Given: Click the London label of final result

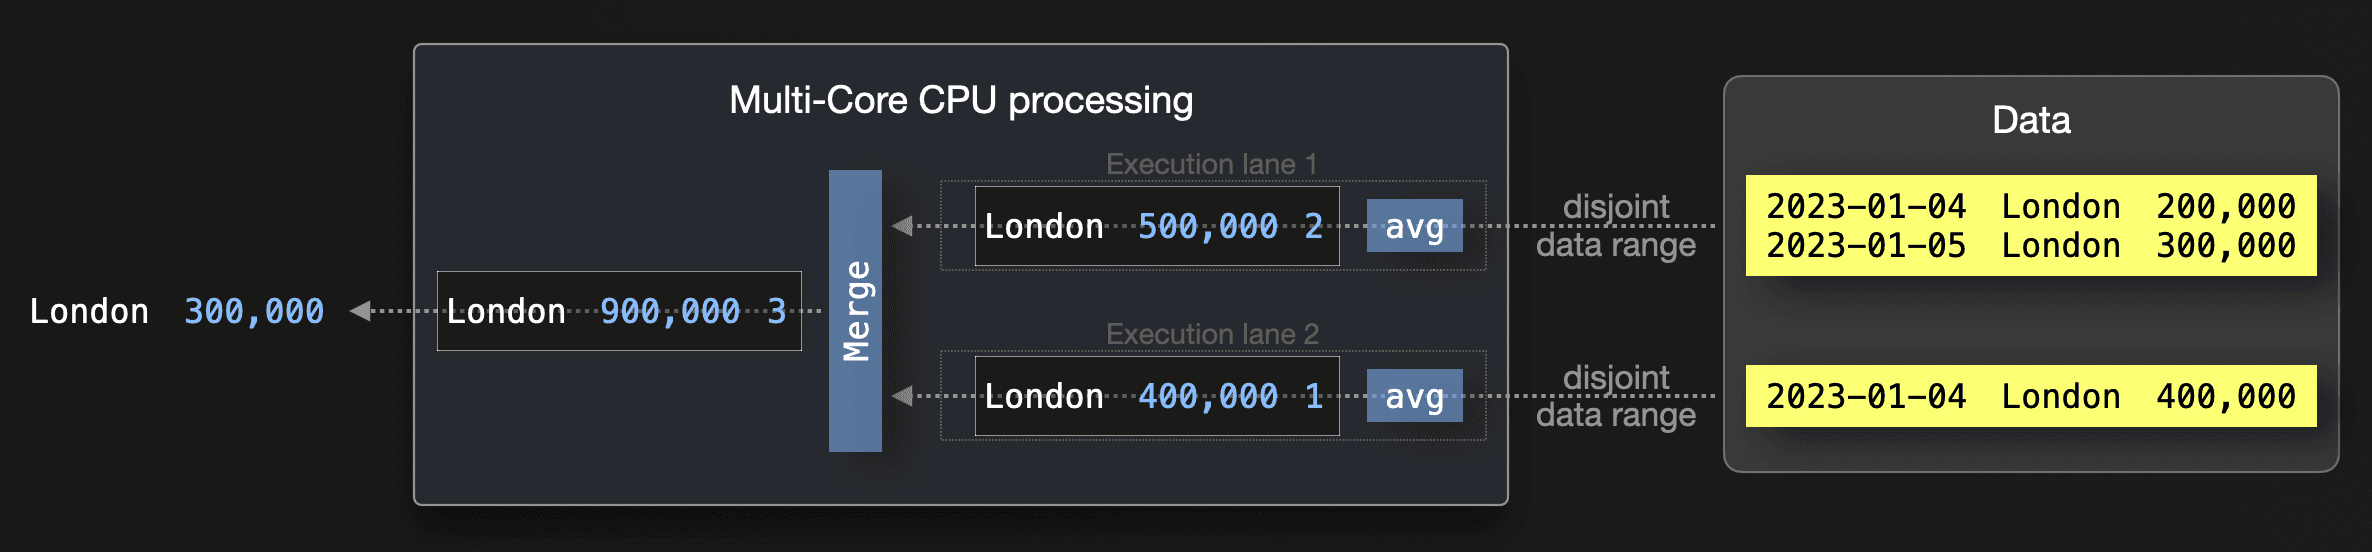Looking at the screenshot, I should pos(89,311).
